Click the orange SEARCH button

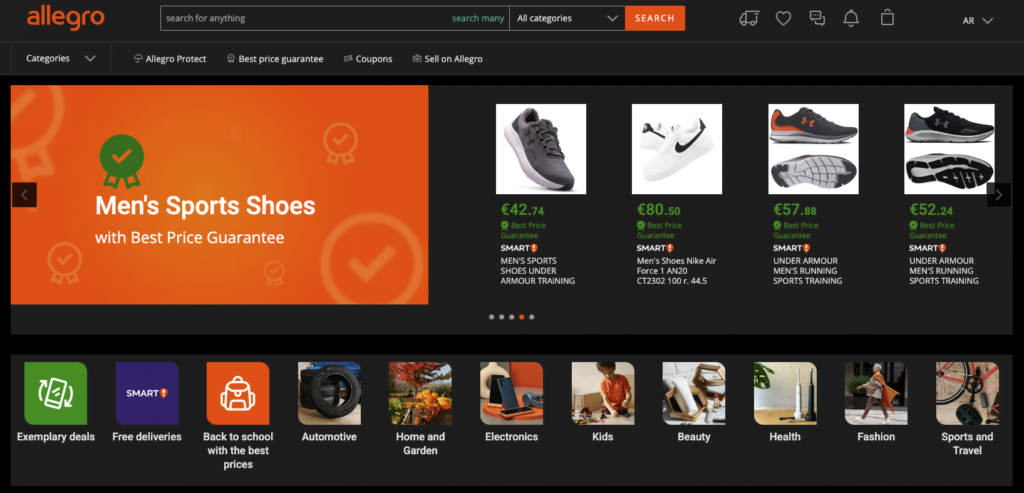tap(654, 18)
